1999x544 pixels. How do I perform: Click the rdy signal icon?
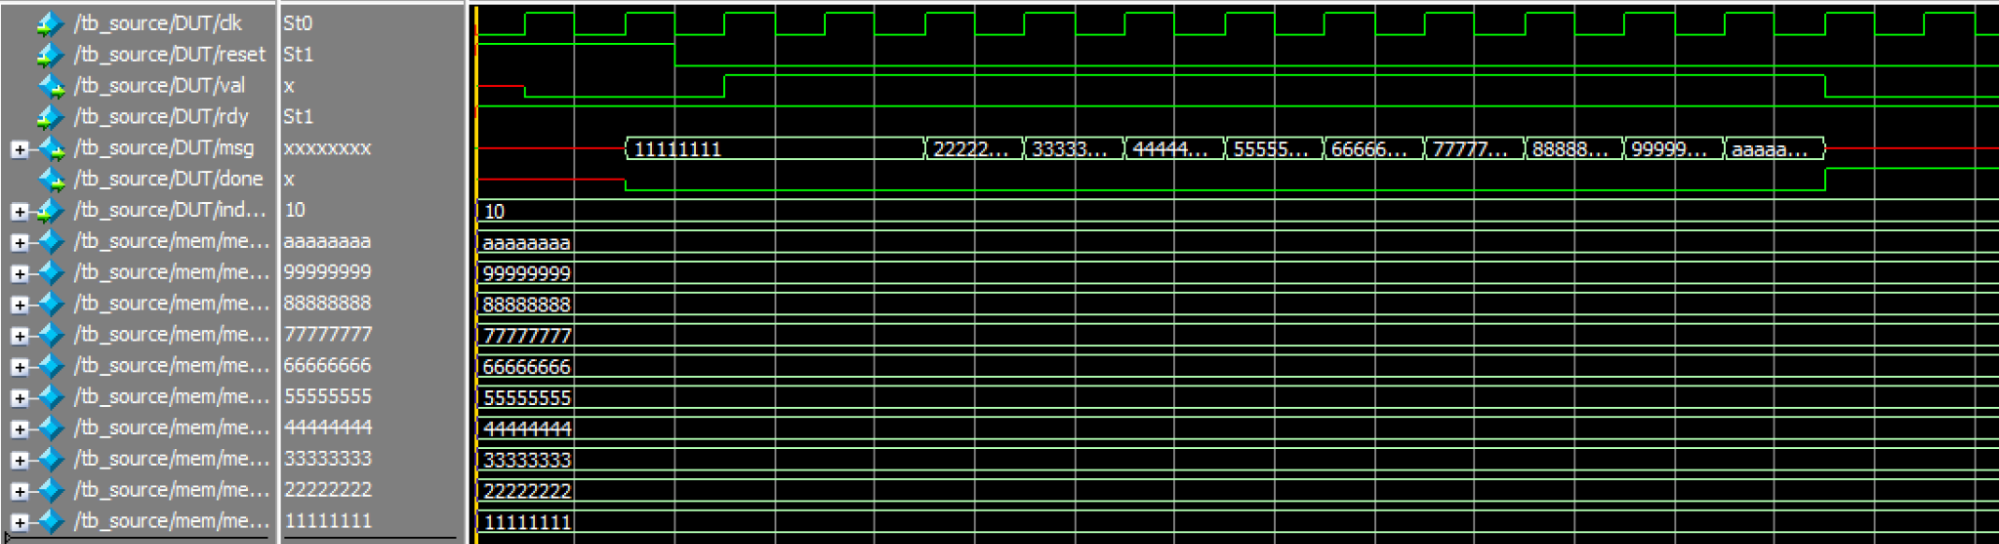(x=49, y=118)
